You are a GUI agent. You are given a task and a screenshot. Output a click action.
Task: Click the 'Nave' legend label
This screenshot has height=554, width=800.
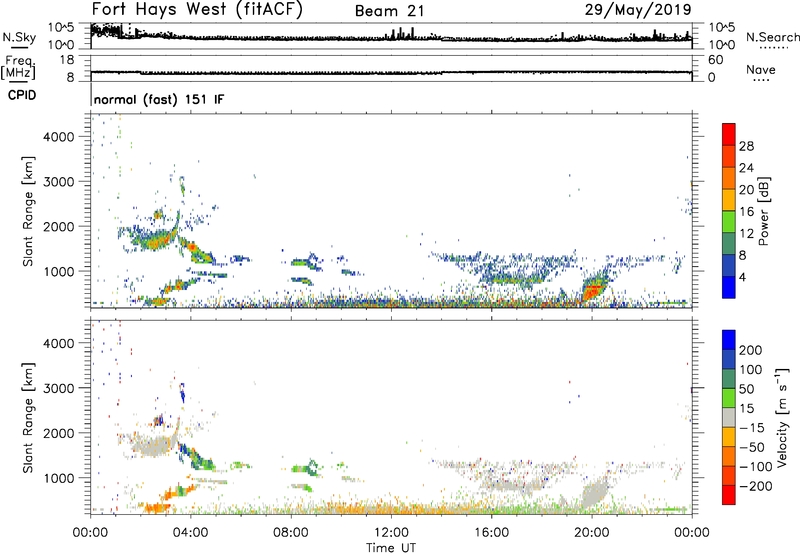point(761,69)
